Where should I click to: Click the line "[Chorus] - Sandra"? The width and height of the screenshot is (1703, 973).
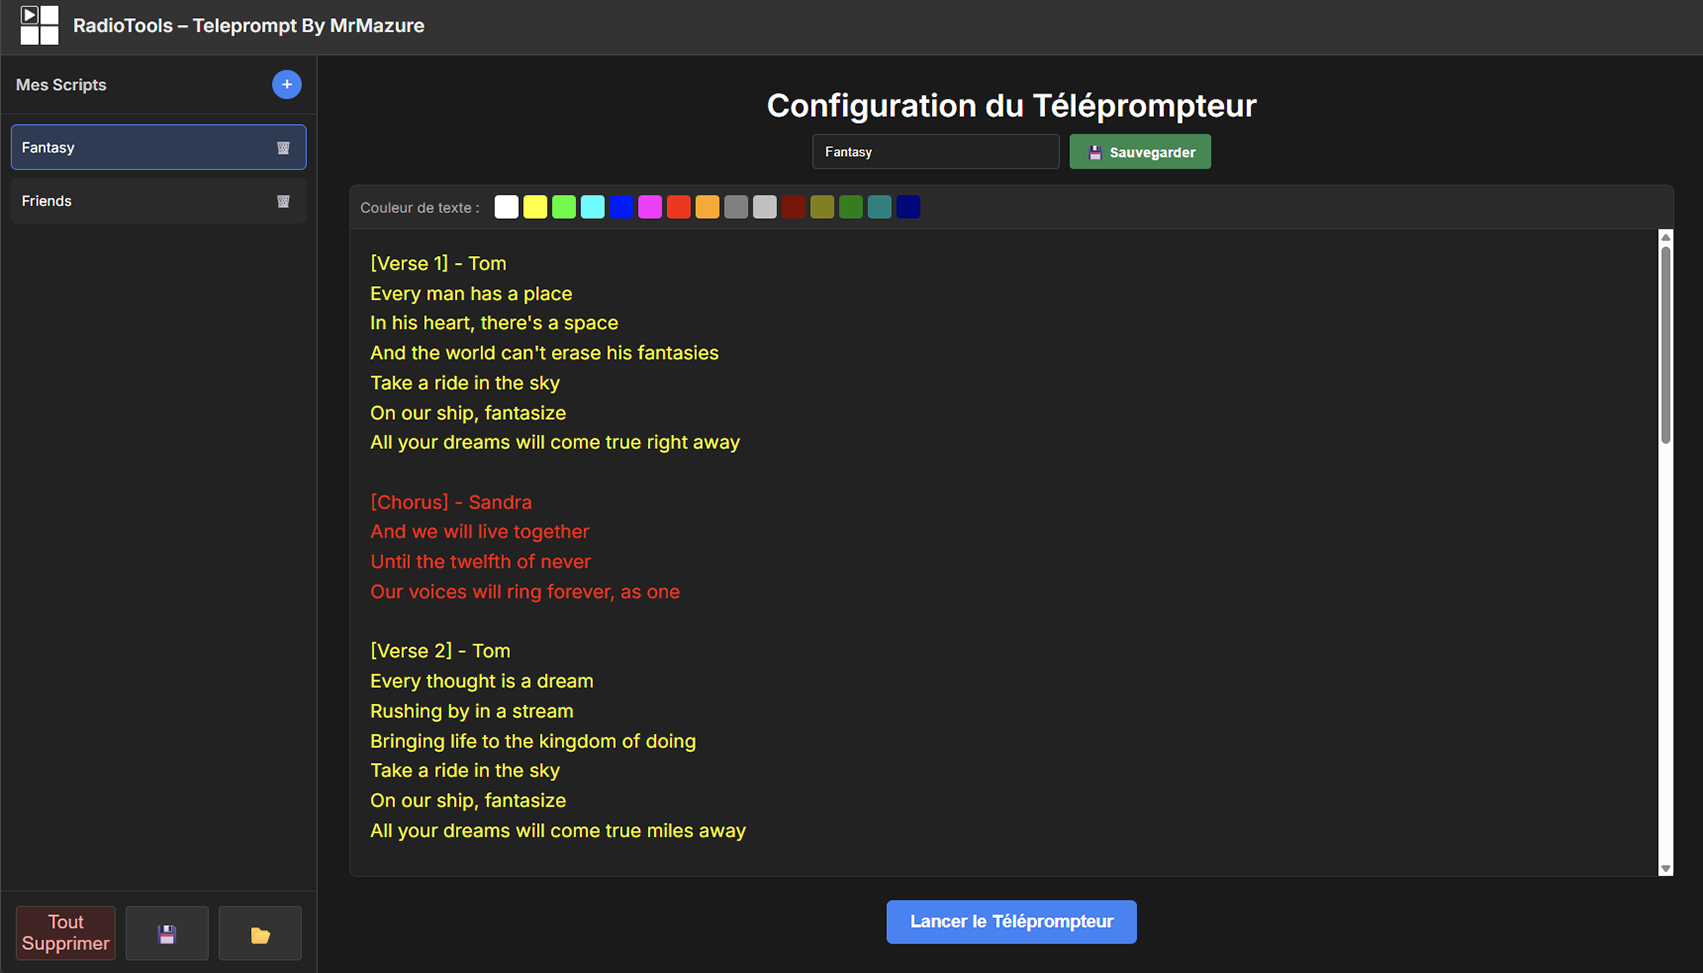click(451, 502)
